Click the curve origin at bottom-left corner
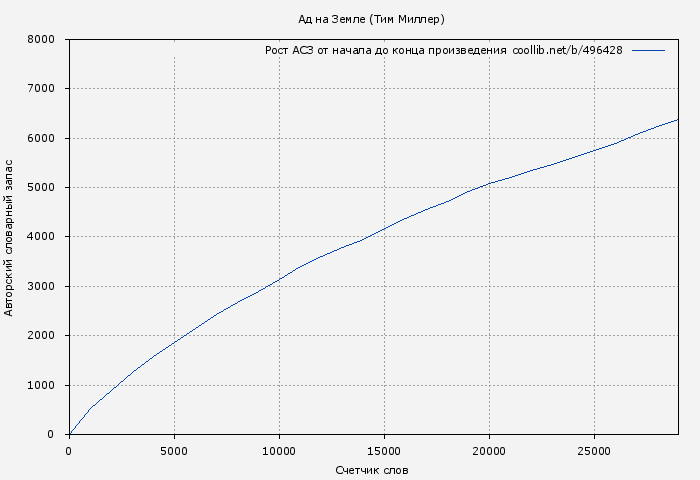Image resolution: width=700 pixels, height=480 pixels. click(69, 434)
